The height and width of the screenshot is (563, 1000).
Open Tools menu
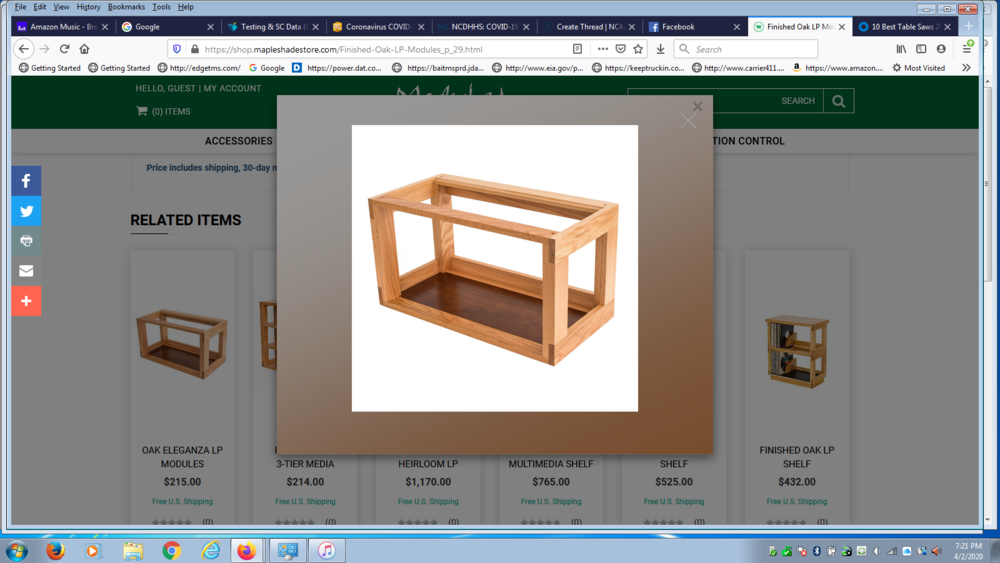161,7
